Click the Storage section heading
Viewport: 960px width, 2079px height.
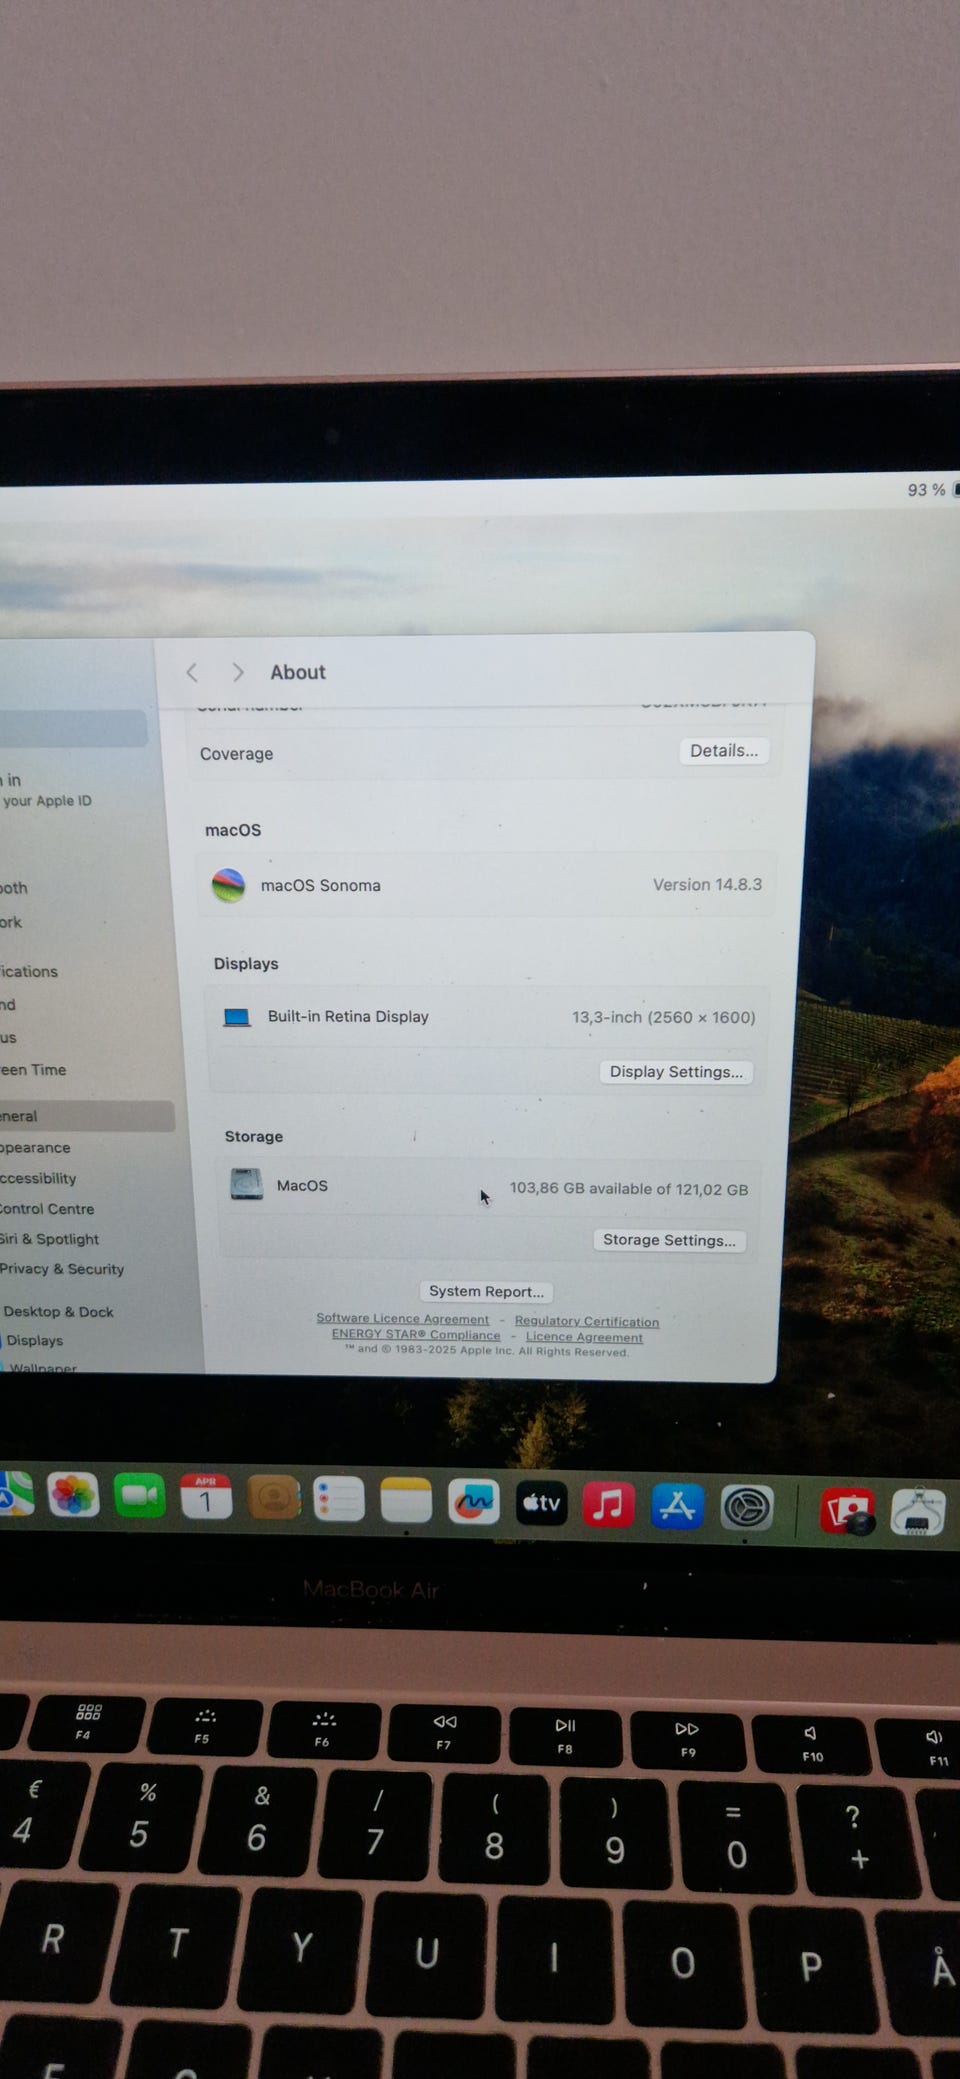click(254, 1137)
